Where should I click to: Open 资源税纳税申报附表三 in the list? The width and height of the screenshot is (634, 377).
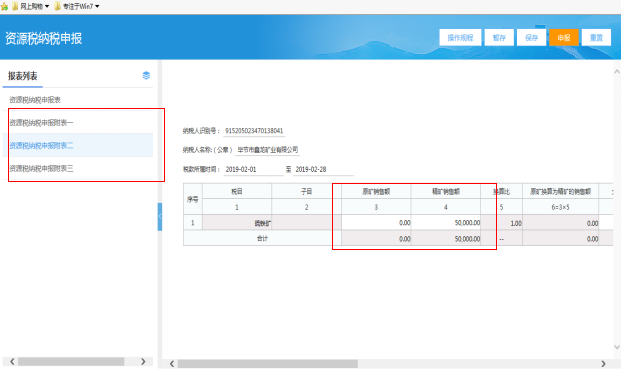point(41,168)
